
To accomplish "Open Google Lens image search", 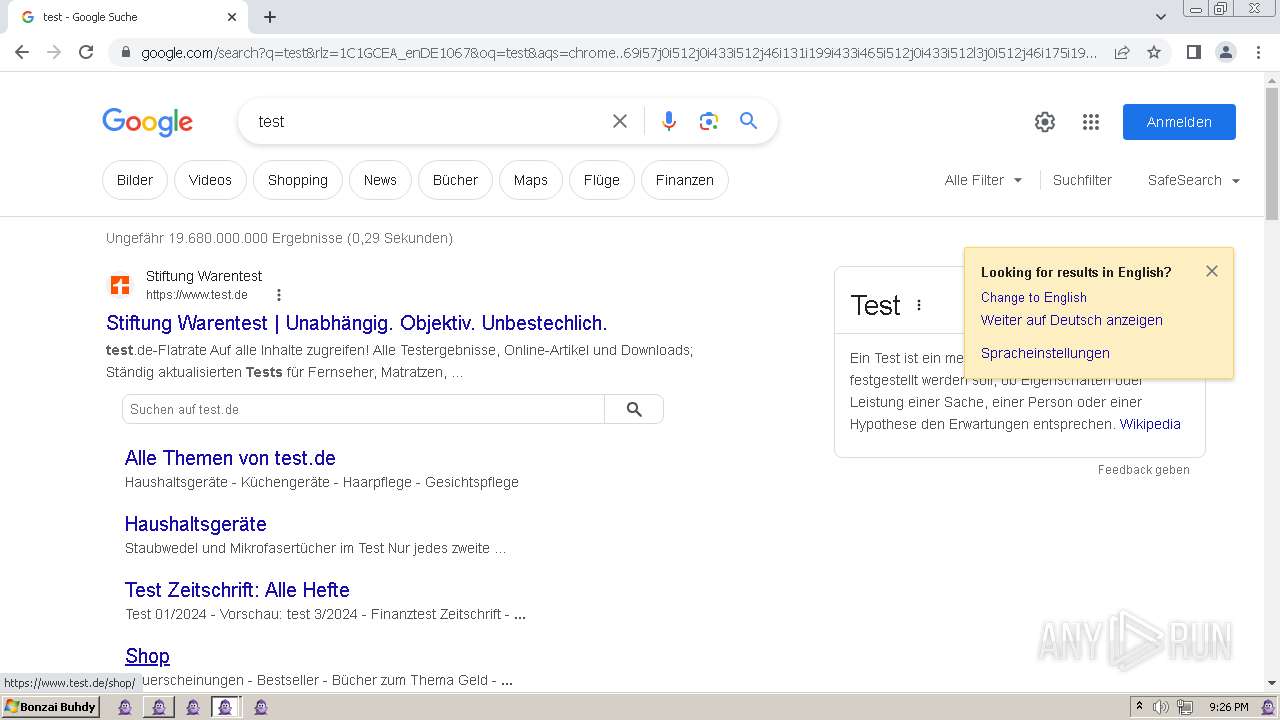I will click(709, 121).
